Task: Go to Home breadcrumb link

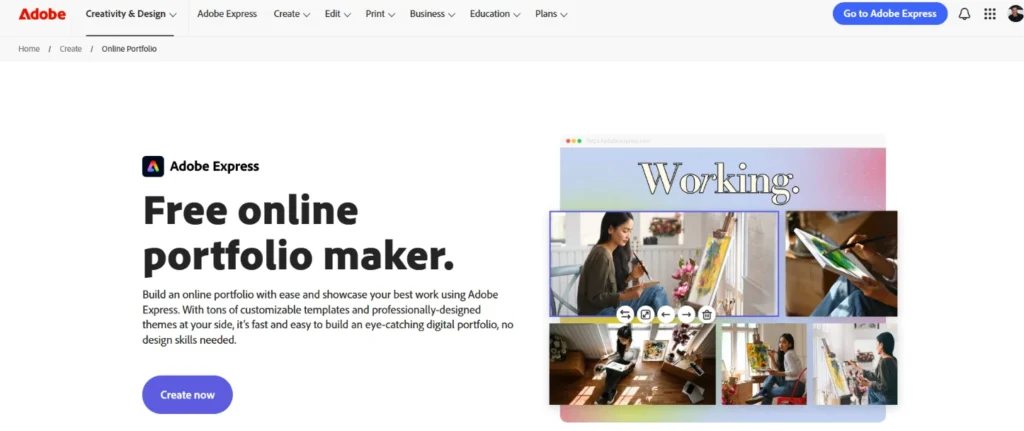Action: pos(29,49)
